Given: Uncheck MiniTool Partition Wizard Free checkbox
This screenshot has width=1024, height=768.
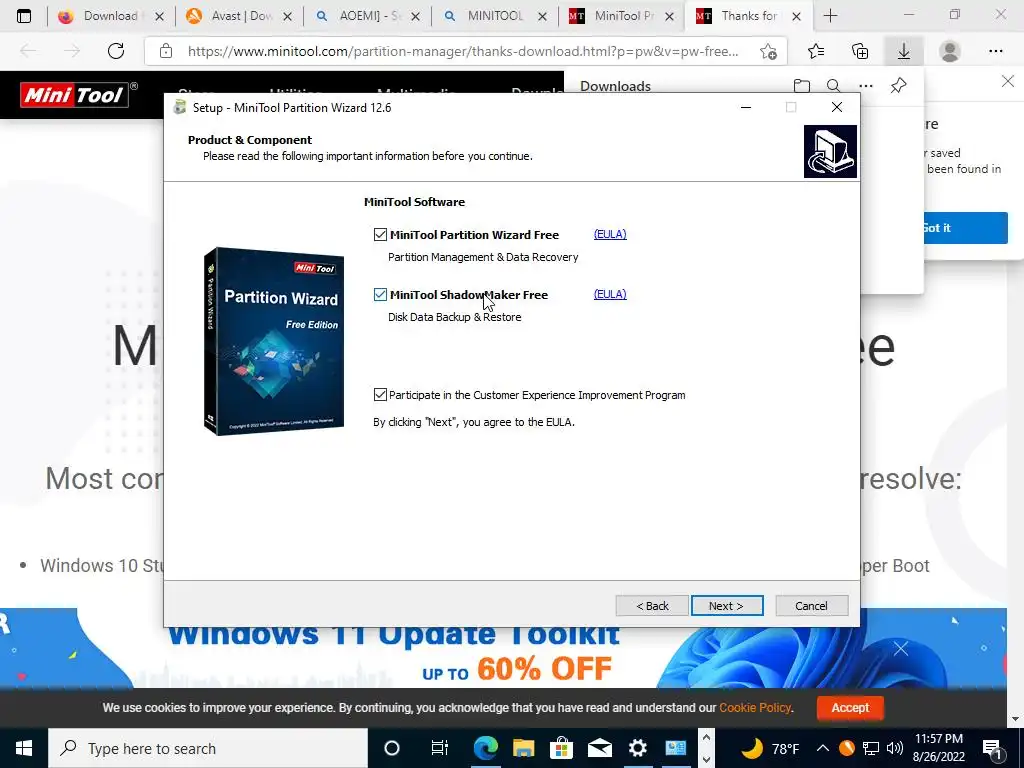Looking at the screenshot, I should point(380,234).
